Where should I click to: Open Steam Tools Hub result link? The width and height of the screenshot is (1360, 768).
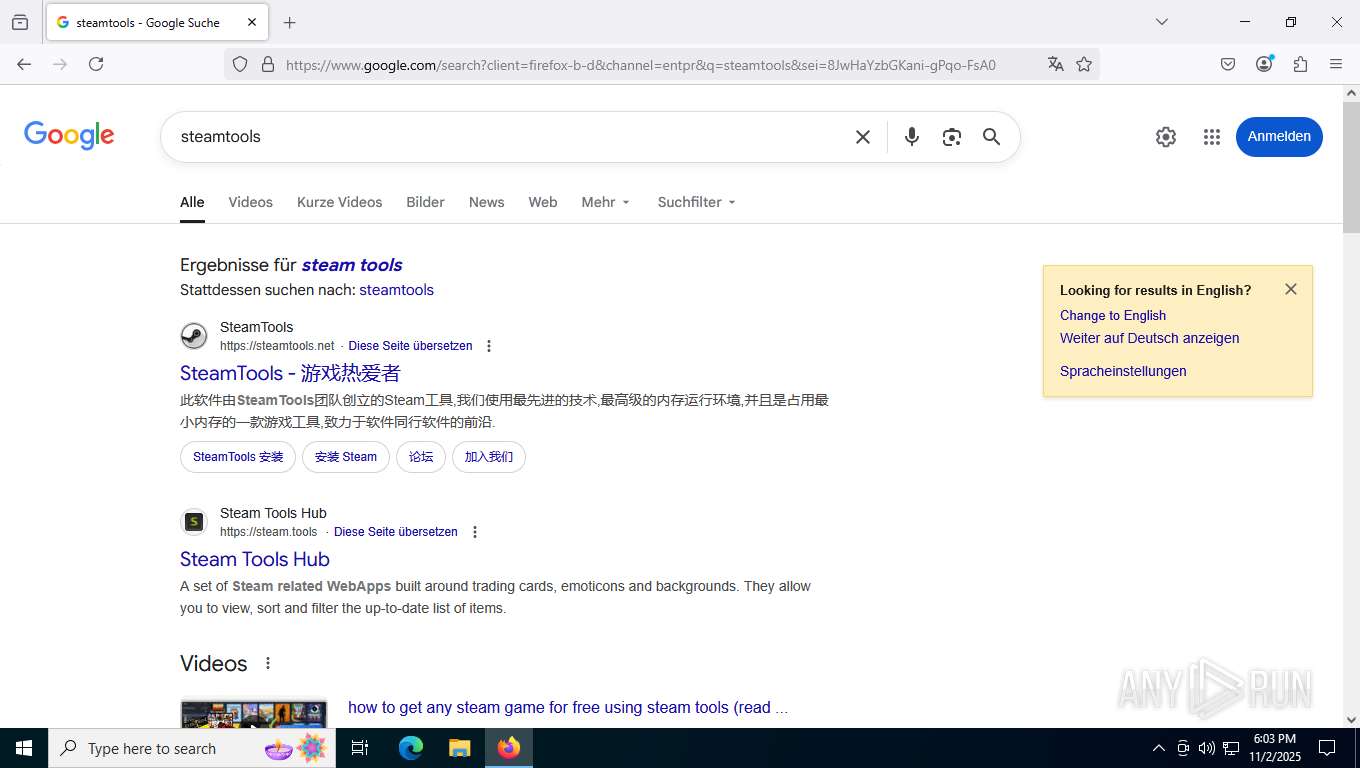coord(255,559)
